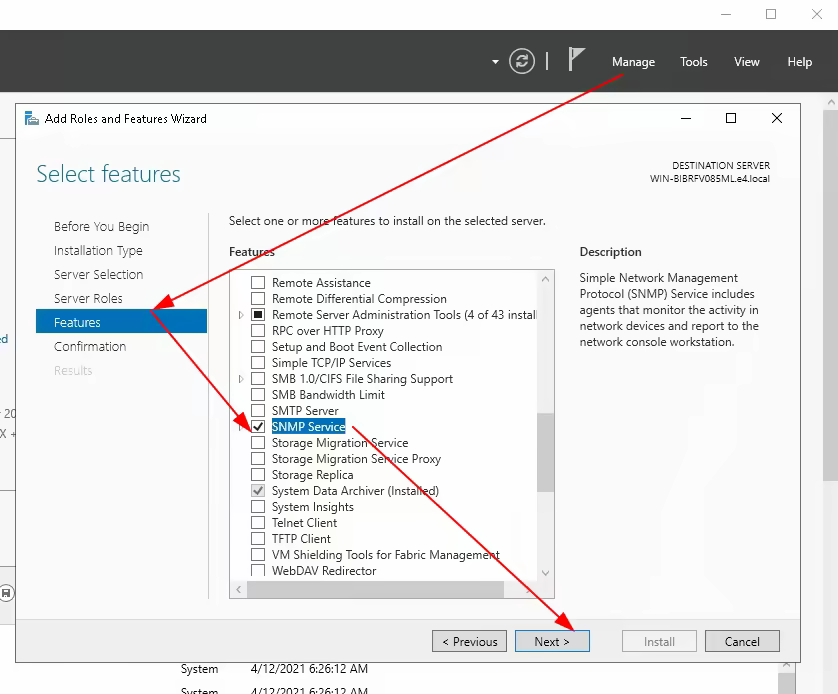Click the Cancel button
The width and height of the screenshot is (838, 694).
coord(742,641)
